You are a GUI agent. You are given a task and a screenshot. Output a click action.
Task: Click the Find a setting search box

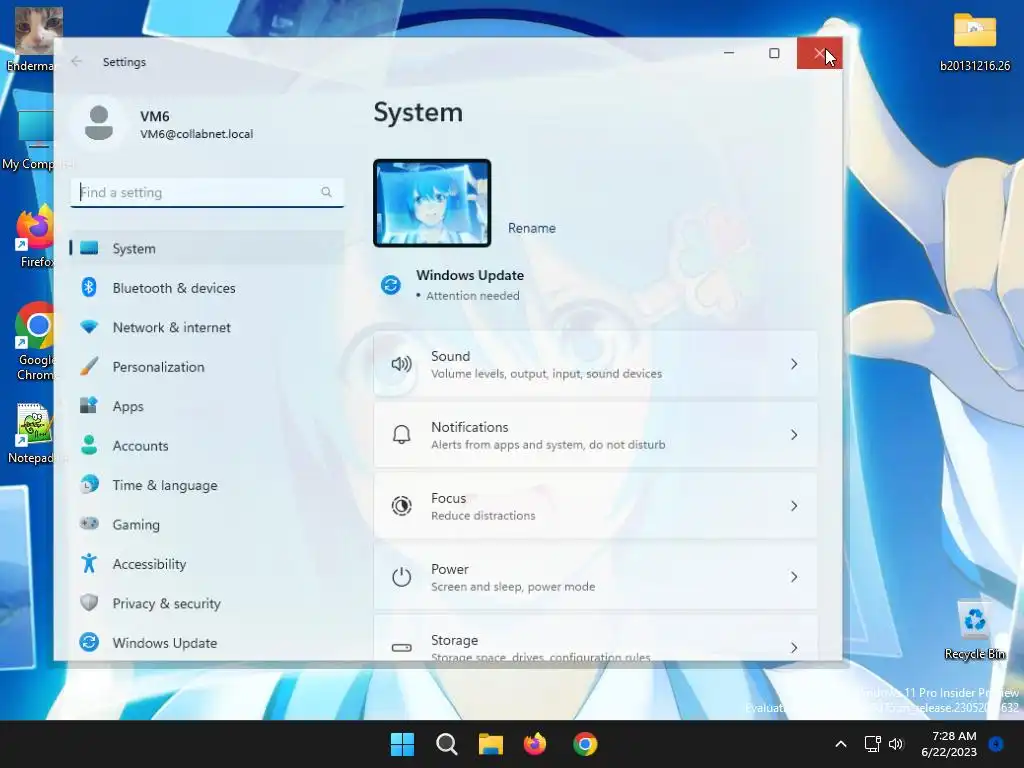[x=207, y=192]
